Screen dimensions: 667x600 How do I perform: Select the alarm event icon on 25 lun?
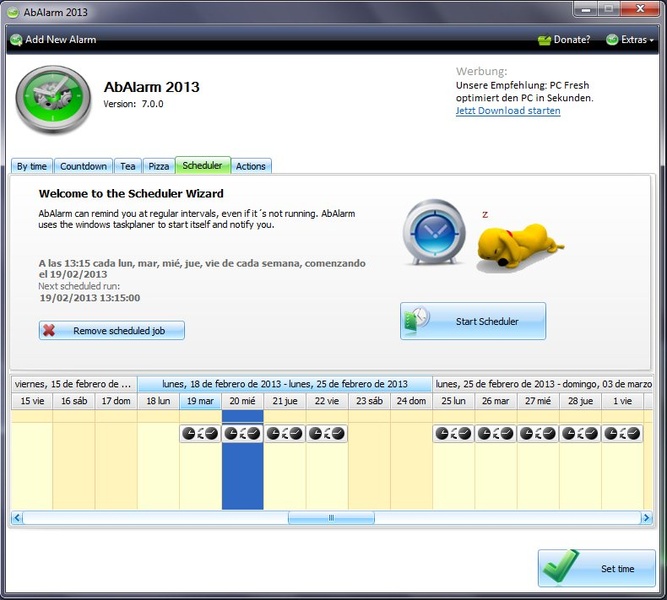tap(453, 434)
